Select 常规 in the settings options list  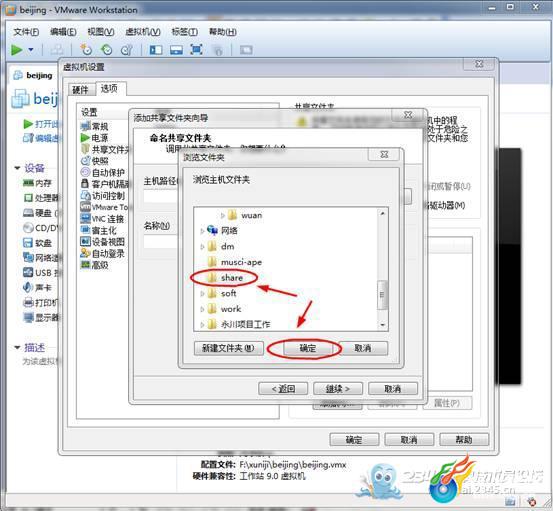pos(95,126)
